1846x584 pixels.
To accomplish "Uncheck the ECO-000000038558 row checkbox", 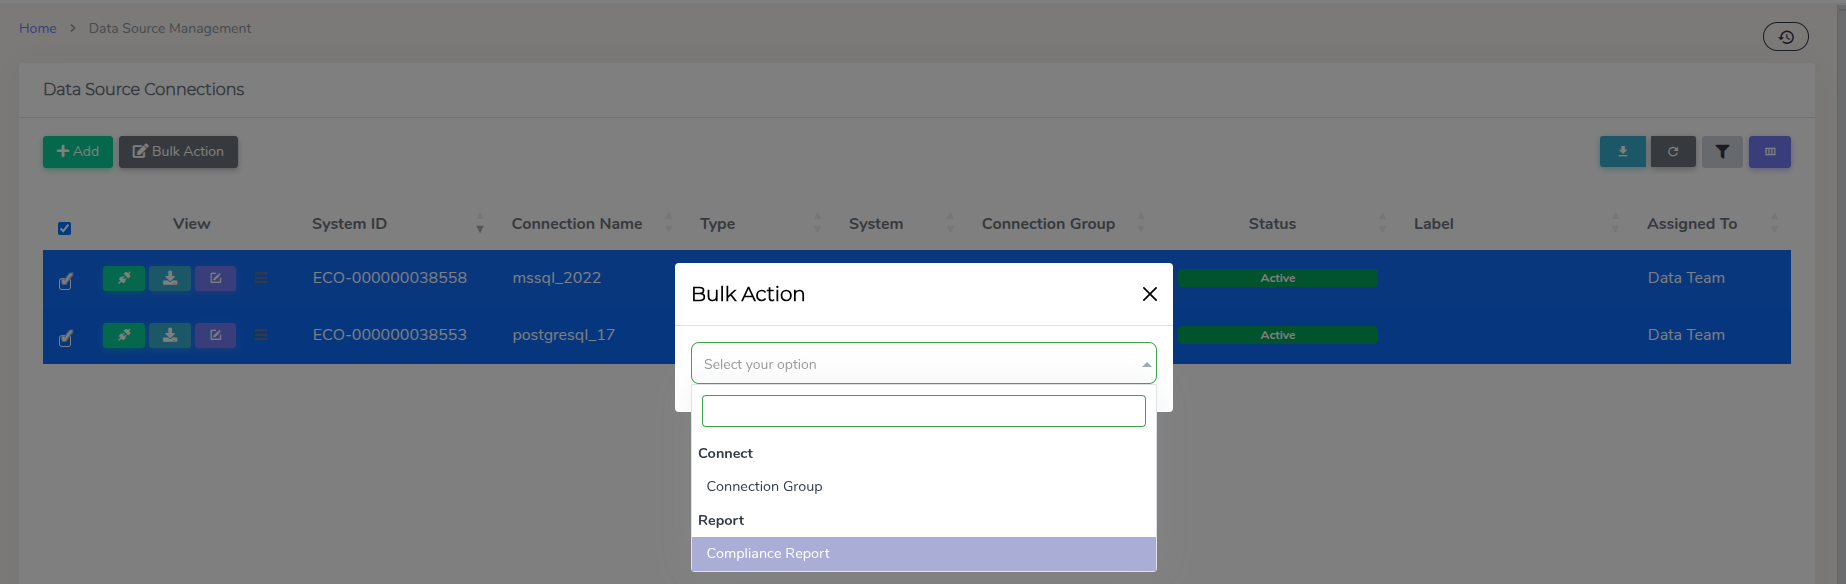I will tap(65, 281).
